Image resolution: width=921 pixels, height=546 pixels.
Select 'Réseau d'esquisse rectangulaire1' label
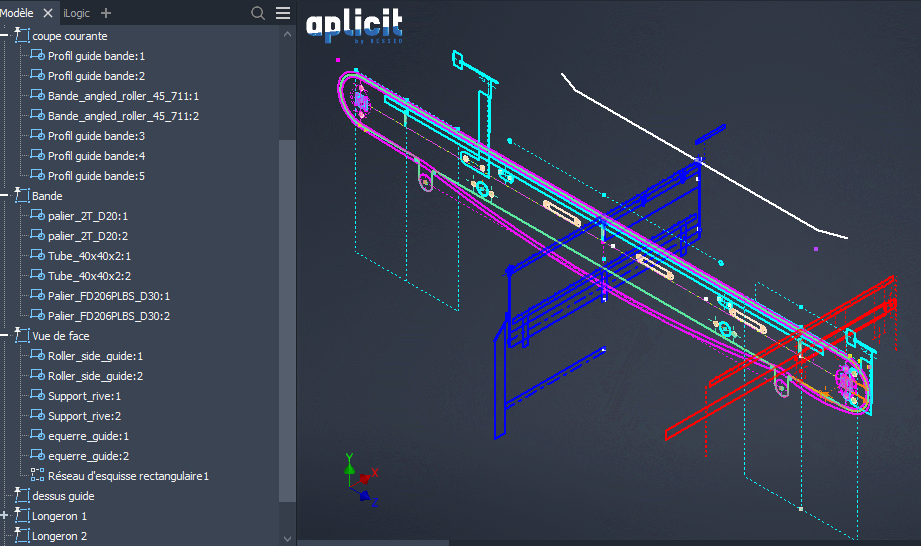click(x=128, y=476)
